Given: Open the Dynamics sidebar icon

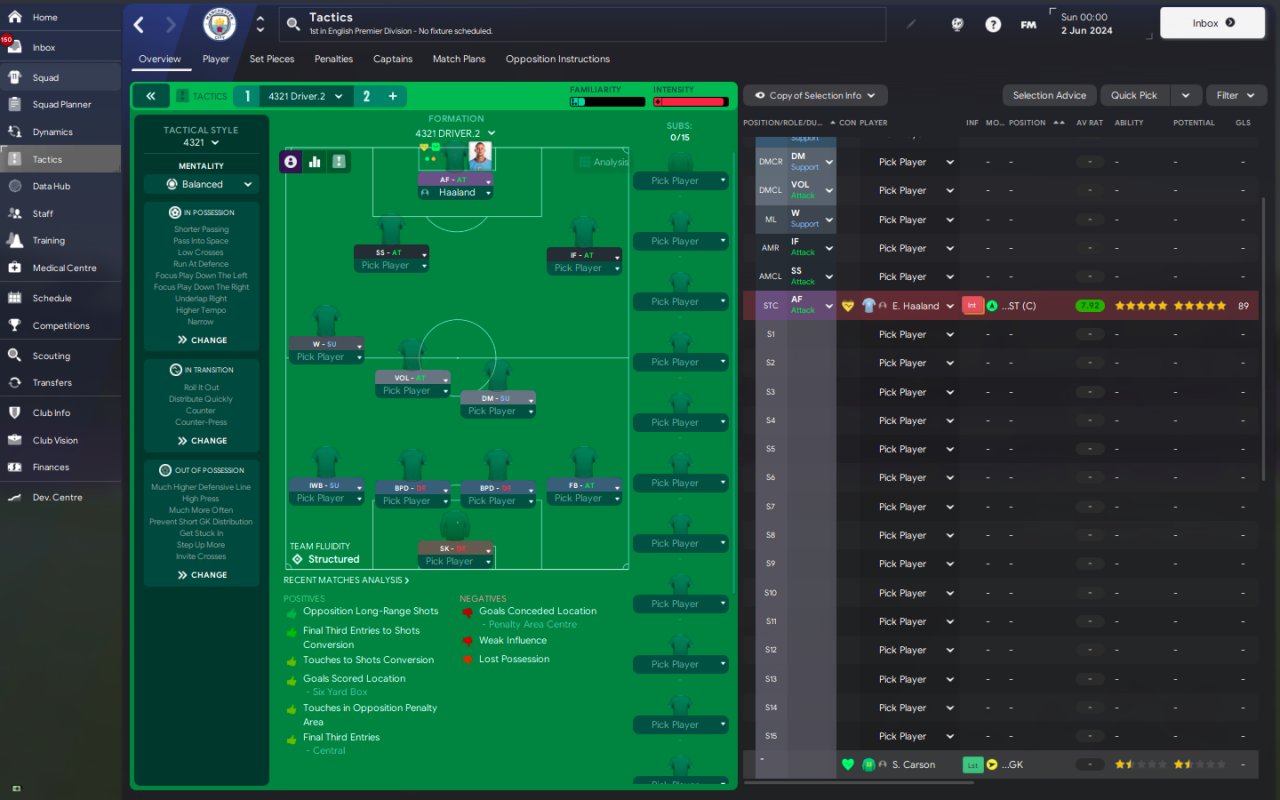Looking at the screenshot, I should [x=14, y=131].
